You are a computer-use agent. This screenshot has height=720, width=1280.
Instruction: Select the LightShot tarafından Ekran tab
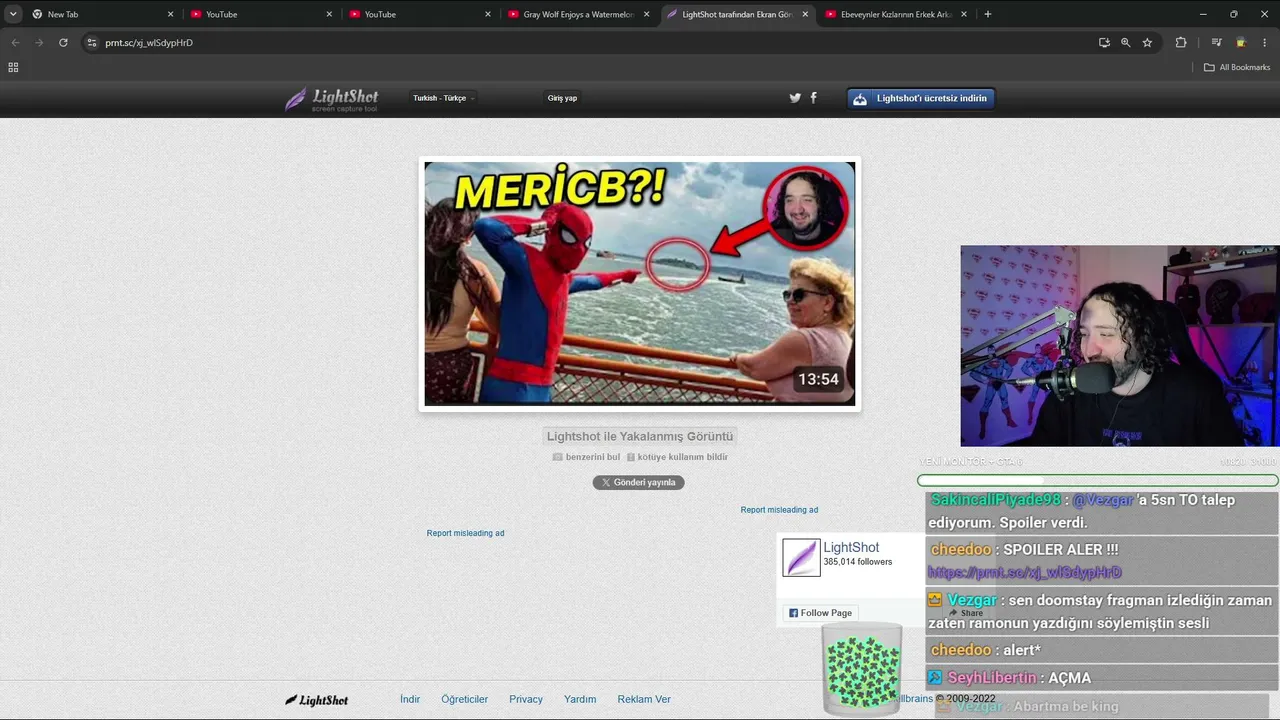pyautogui.click(x=737, y=14)
